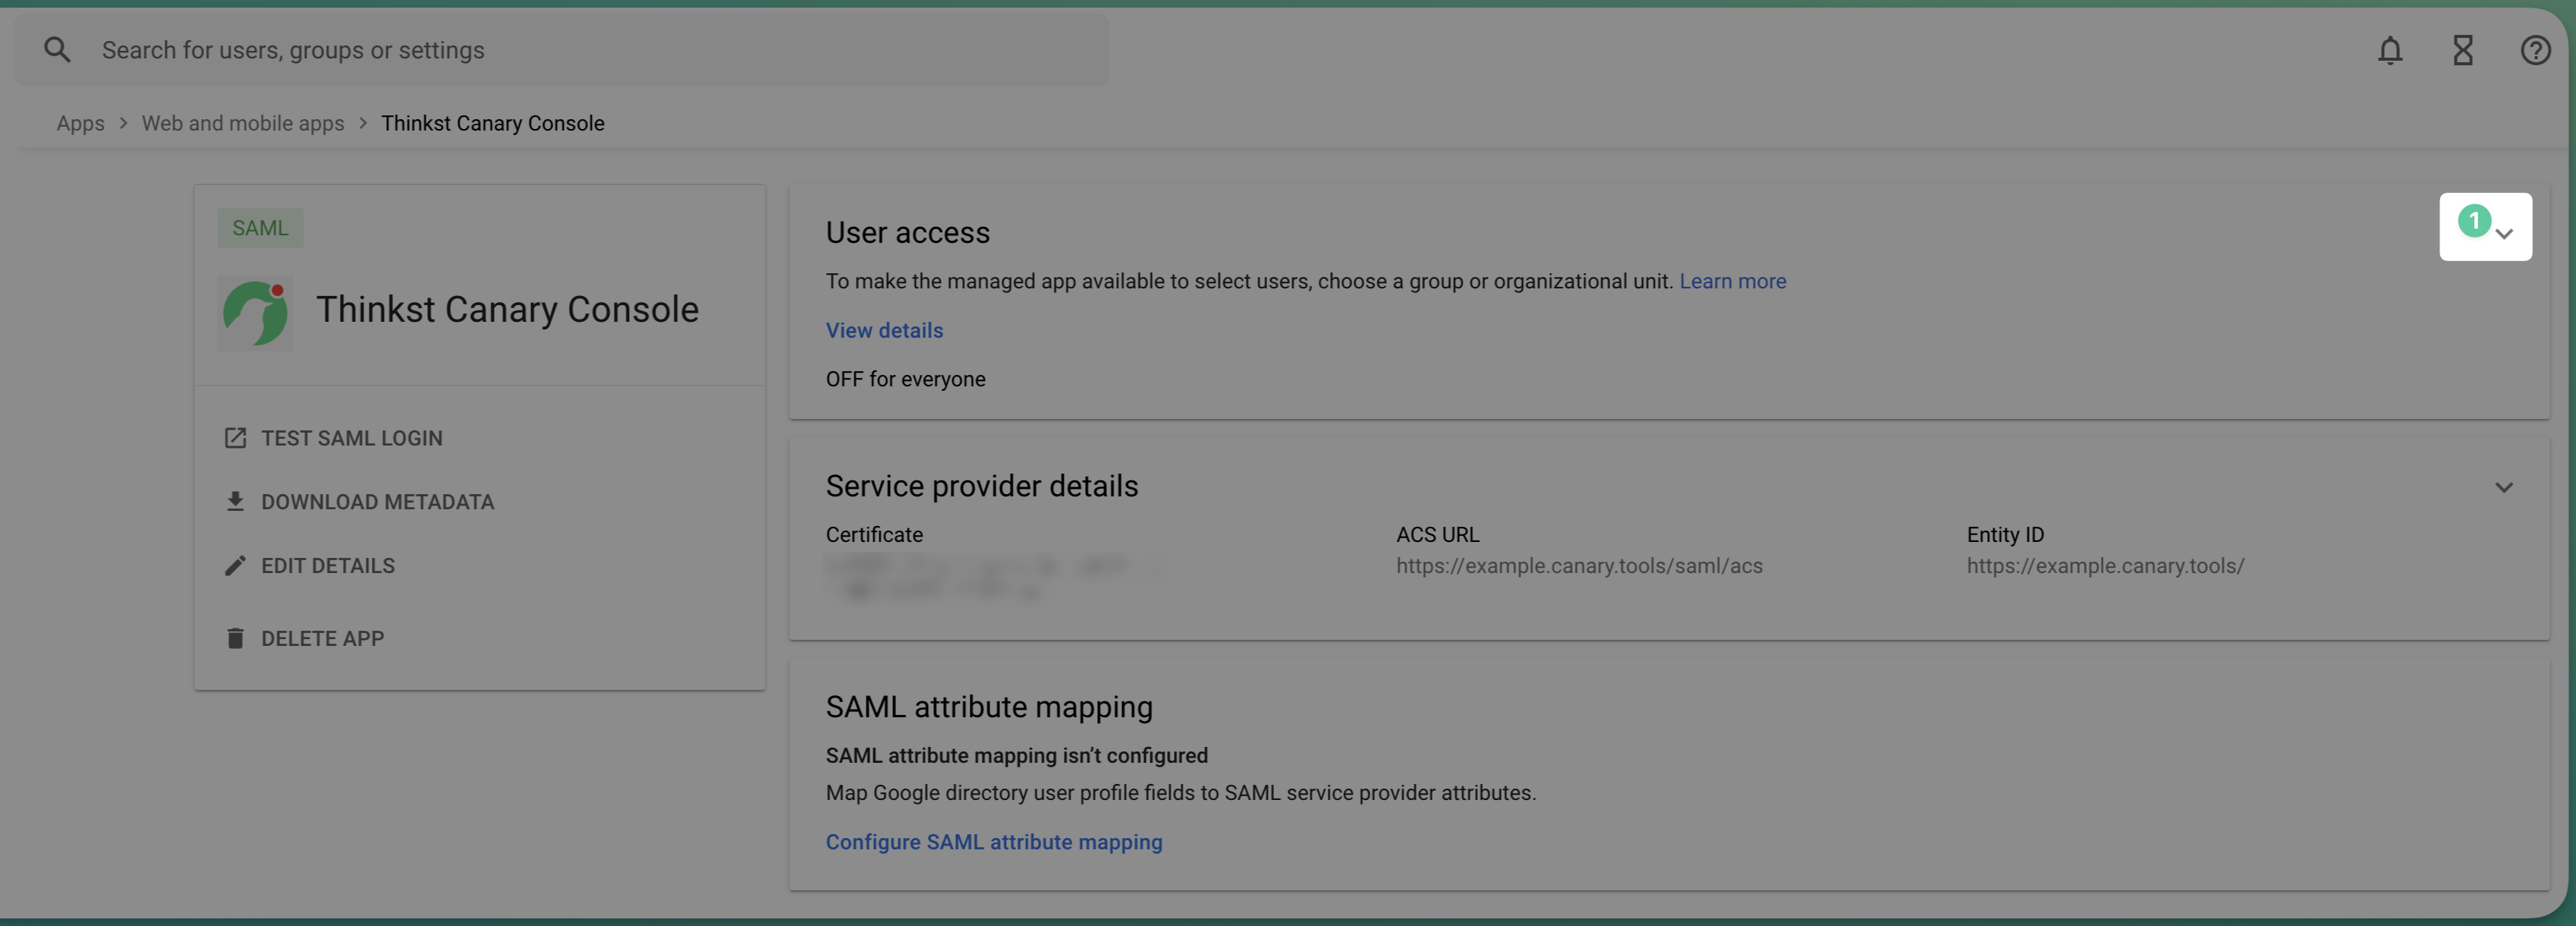Expand the Service provider details chevron

(2503, 487)
